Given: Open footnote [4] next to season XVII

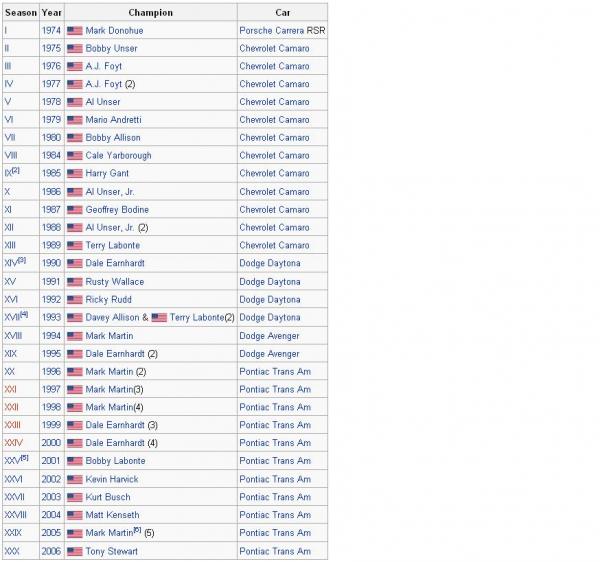Looking at the screenshot, I should click(x=24, y=314).
